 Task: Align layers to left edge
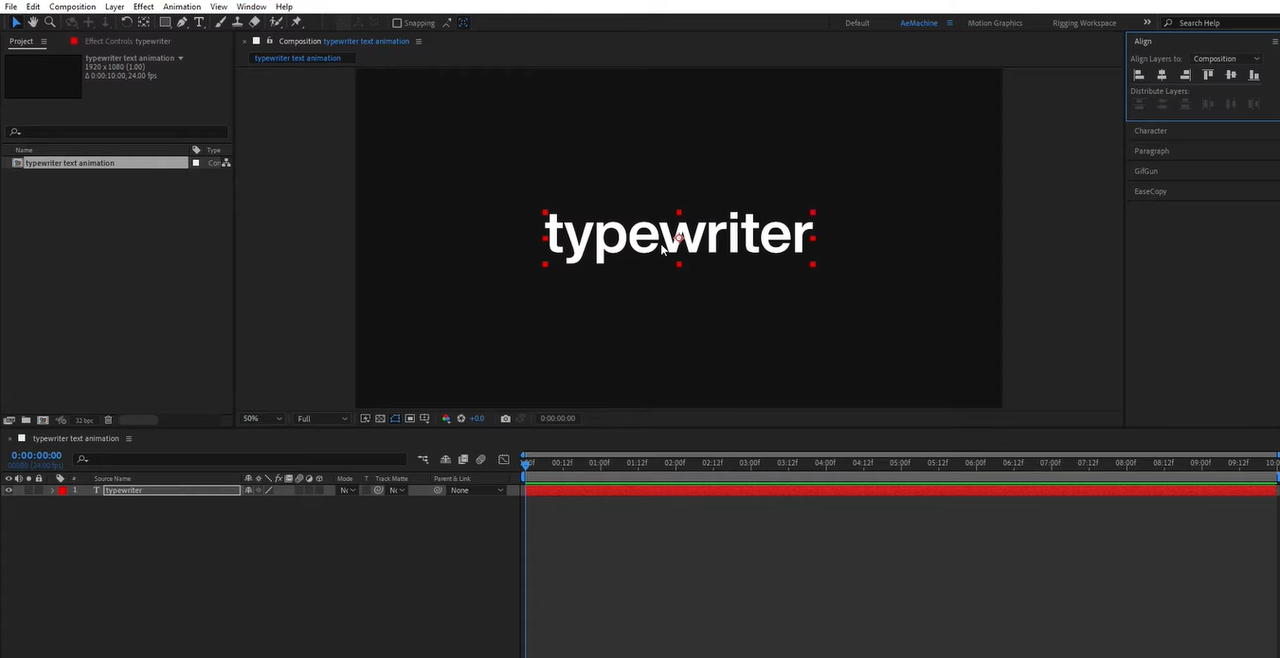1138,75
